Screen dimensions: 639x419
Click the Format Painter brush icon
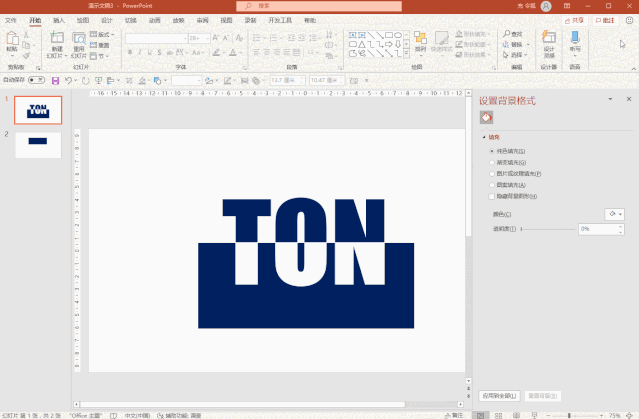26,55
